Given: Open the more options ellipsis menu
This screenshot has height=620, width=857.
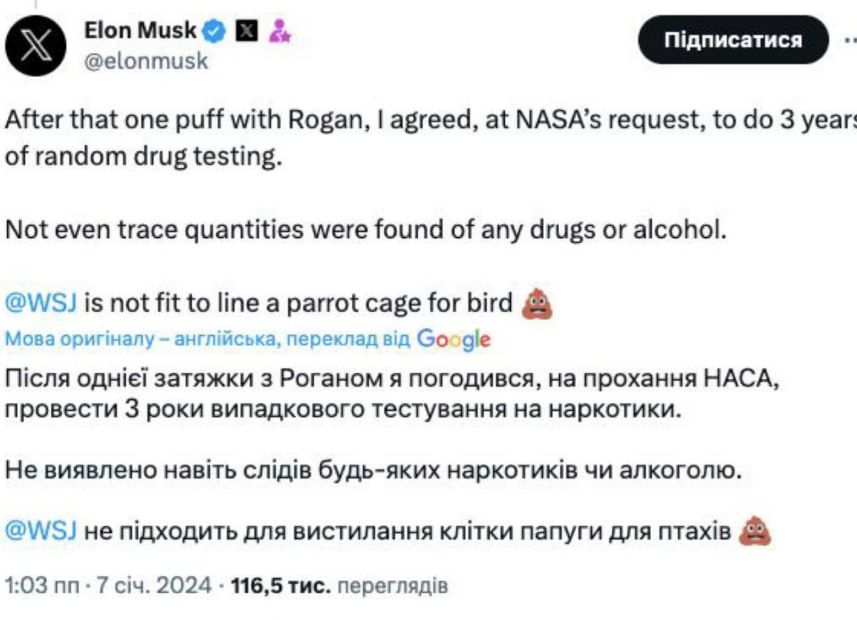Looking at the screenshot, I should [849, 40].
